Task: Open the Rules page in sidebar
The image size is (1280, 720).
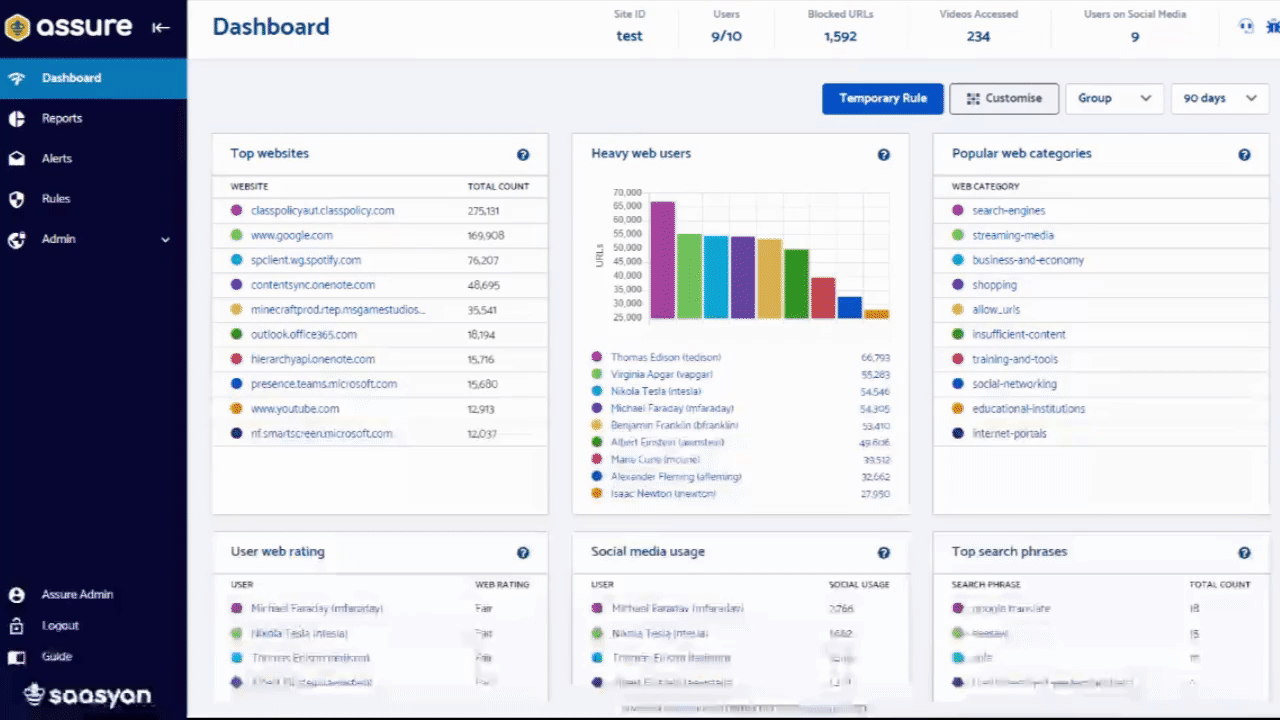Action: 56,198
